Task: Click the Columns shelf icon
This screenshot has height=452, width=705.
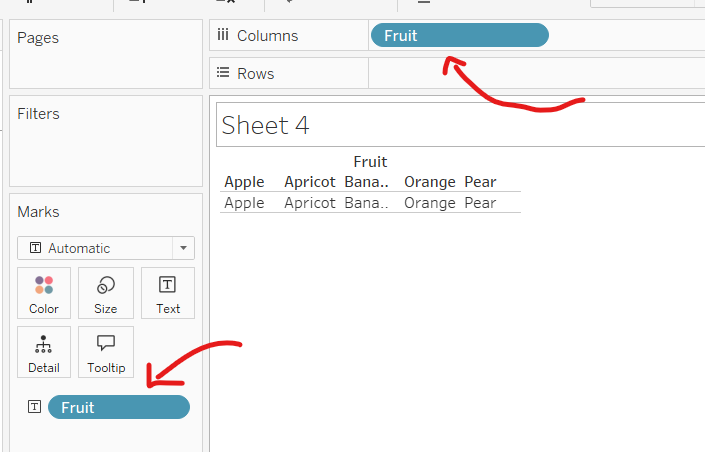Action: coord(223,36)
